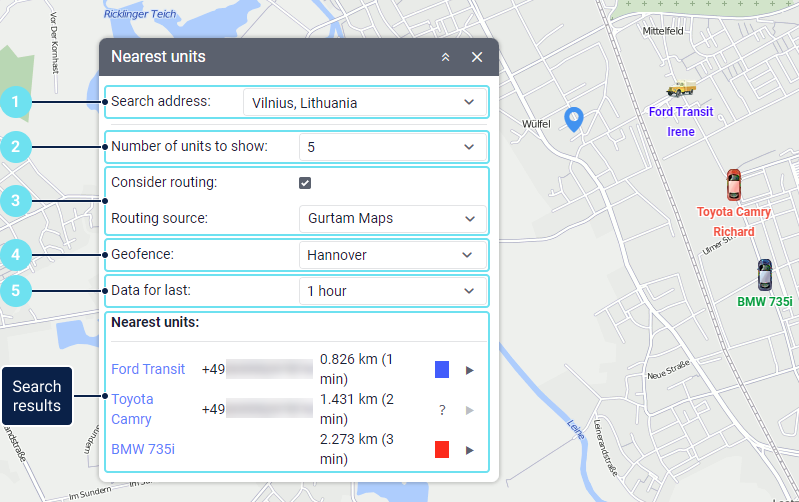Click the blue location pin on map

[573, 119]
